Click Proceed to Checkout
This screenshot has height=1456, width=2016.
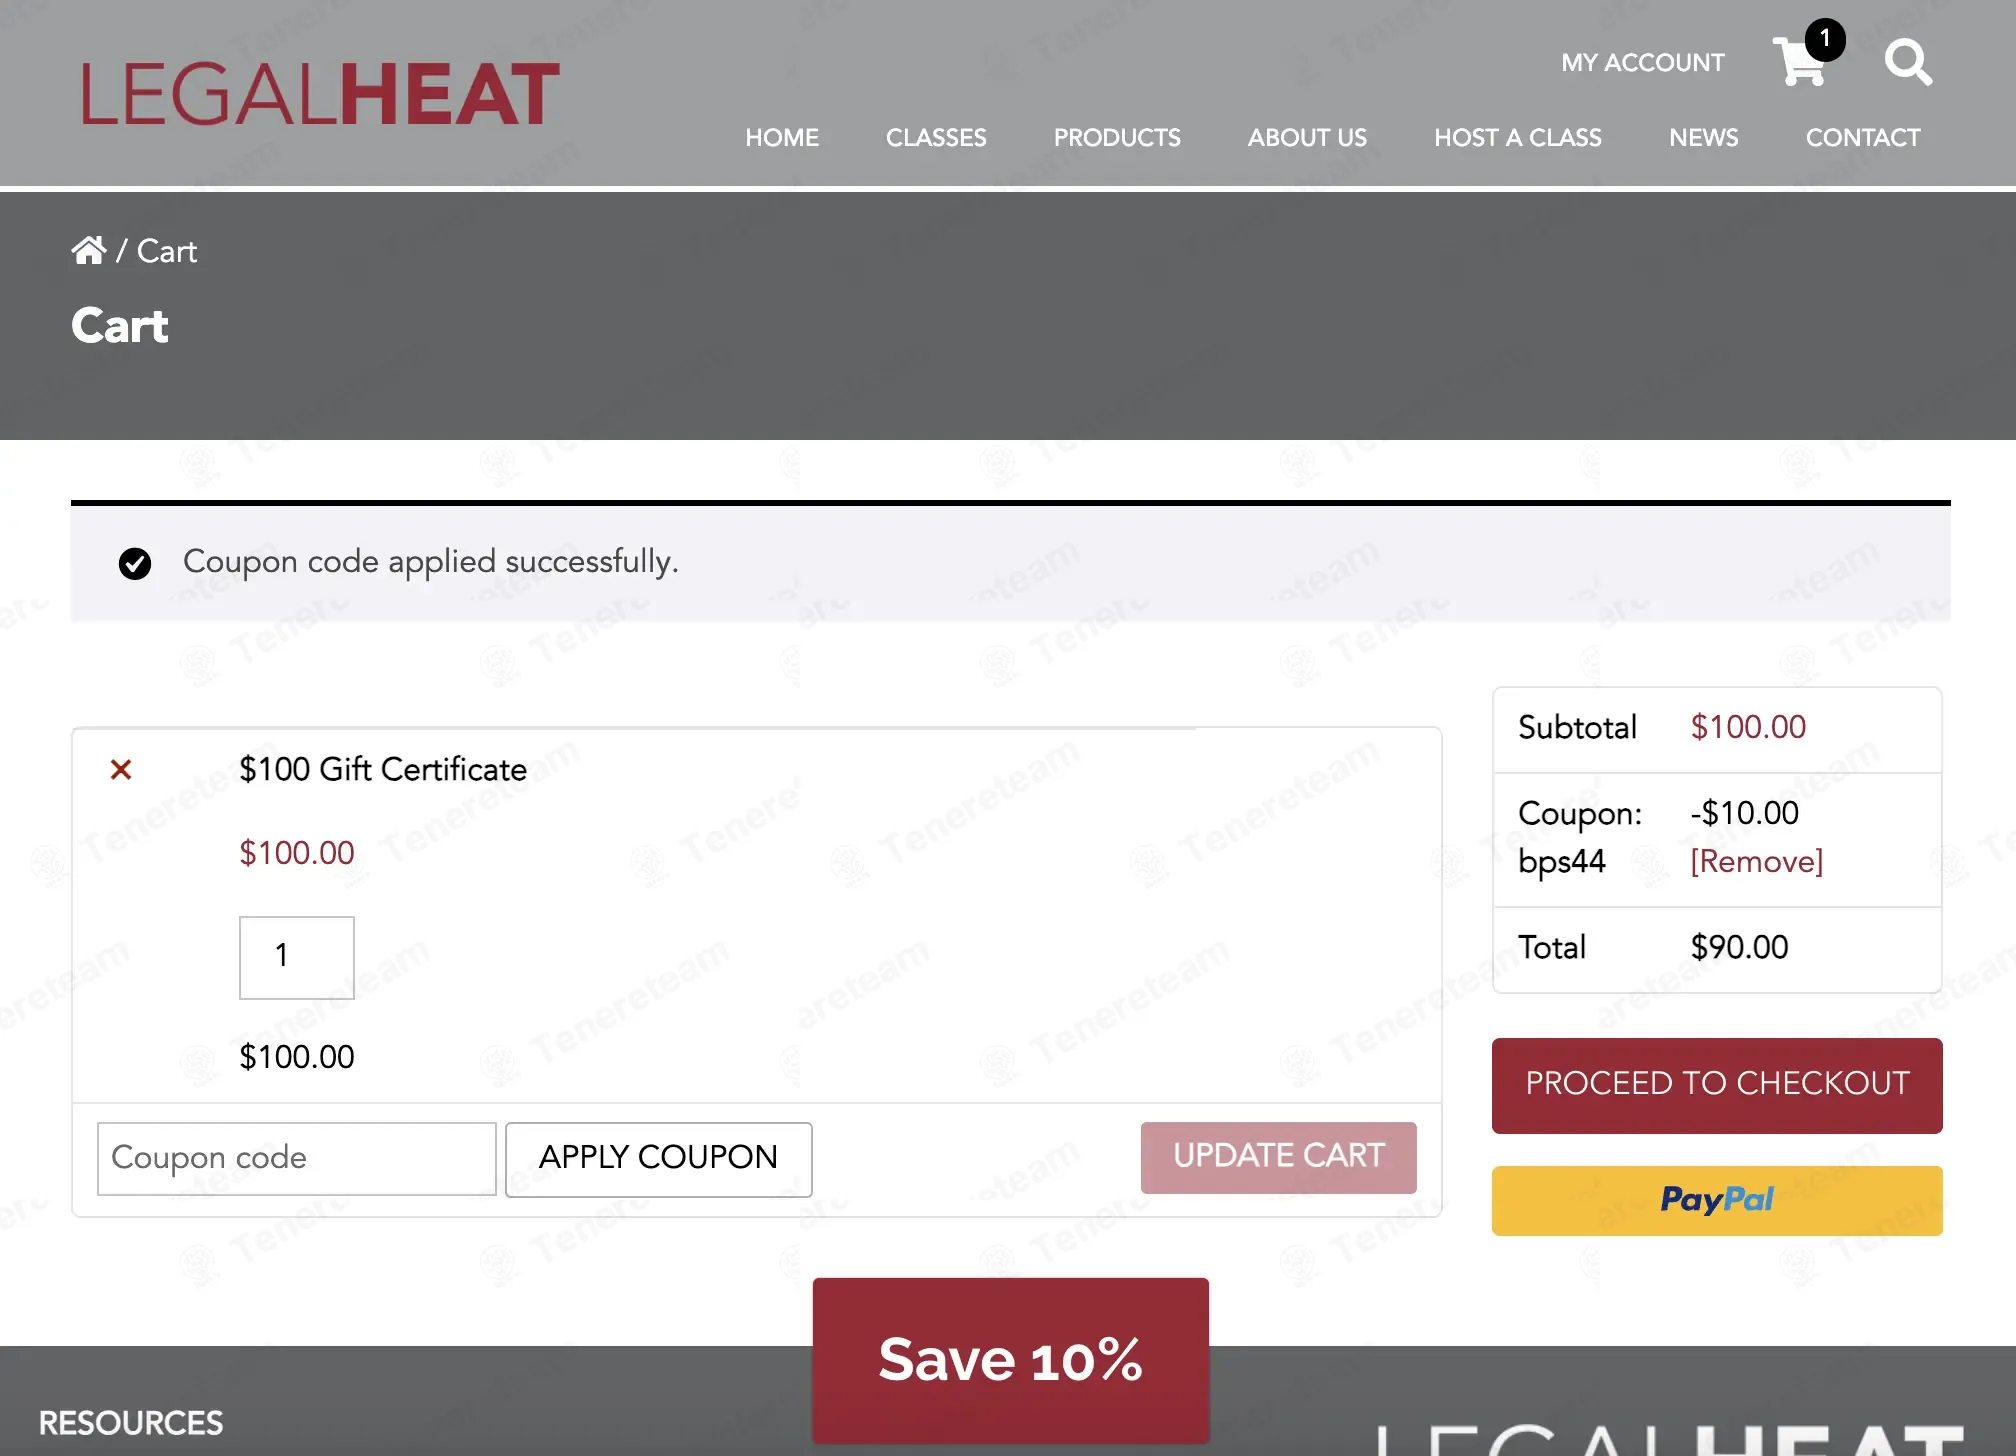pos(1717,1085)
